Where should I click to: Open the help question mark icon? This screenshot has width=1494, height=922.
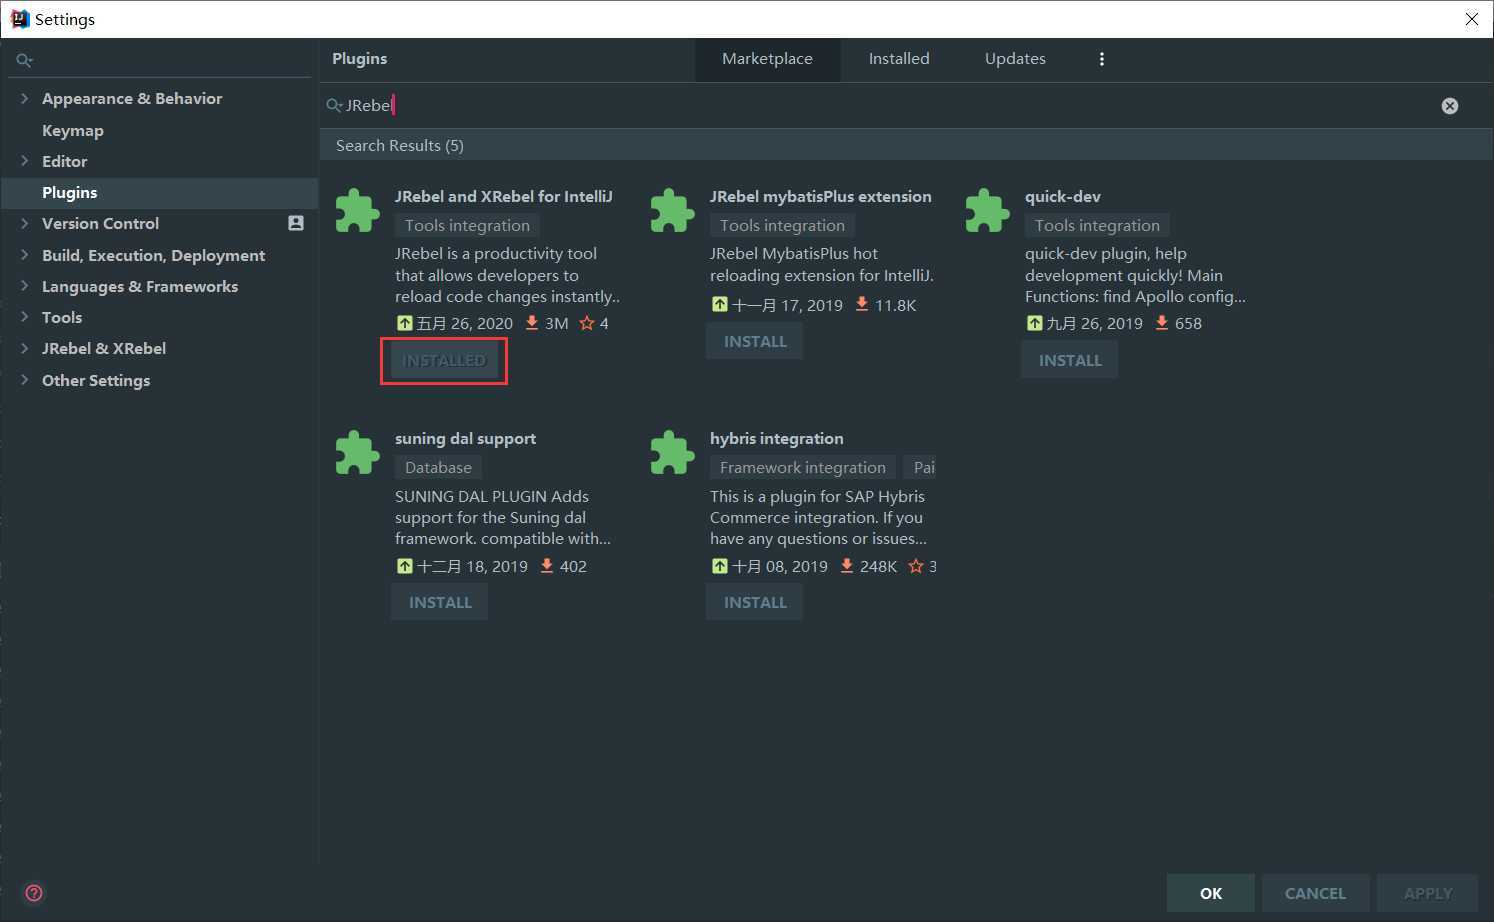pyautogui.click(x=34, y=893)
